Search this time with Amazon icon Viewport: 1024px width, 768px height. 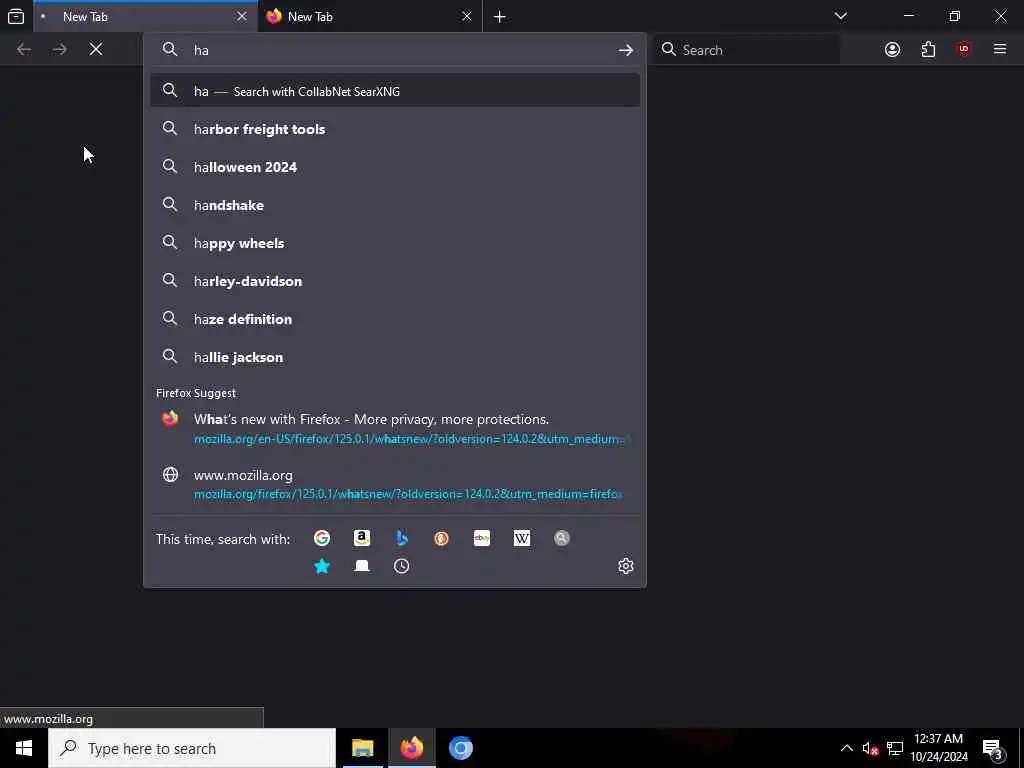pyautogui.click(x=362, y=538)
